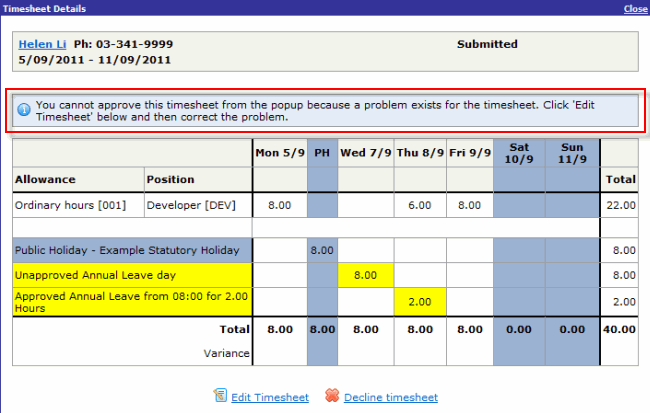Click the Edit Timesheet pencil icon
The width and height of the screenshot is (650, 413).
pos(221,397)
